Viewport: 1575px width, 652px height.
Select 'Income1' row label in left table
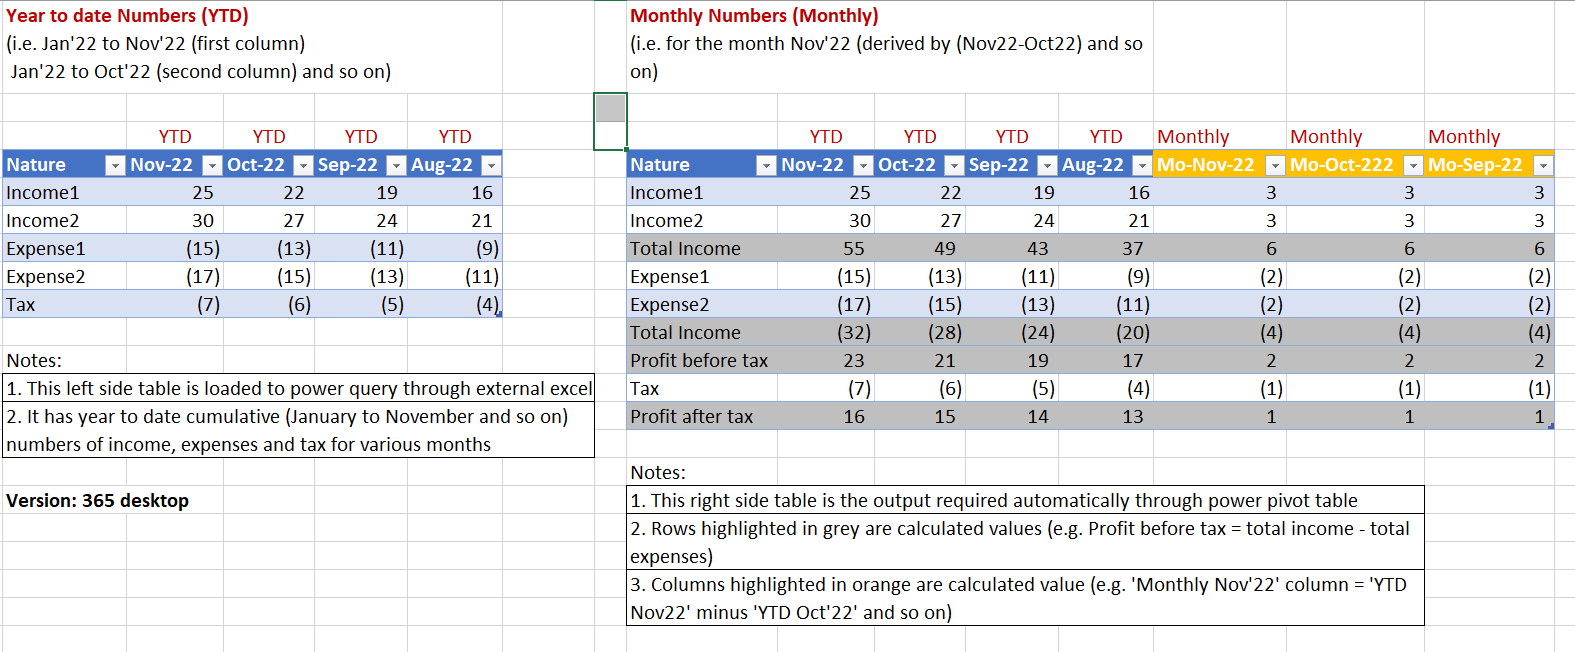coord(42,193)
